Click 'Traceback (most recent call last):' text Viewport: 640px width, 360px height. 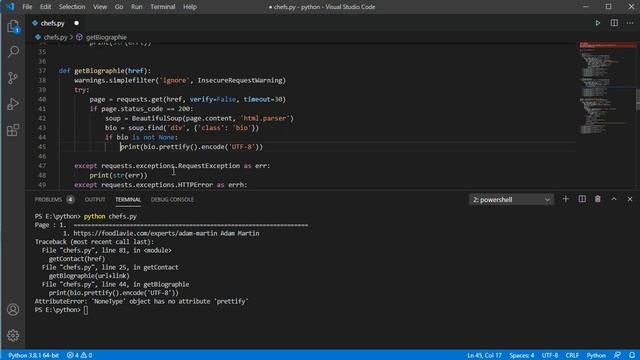[x=94, y=242]
